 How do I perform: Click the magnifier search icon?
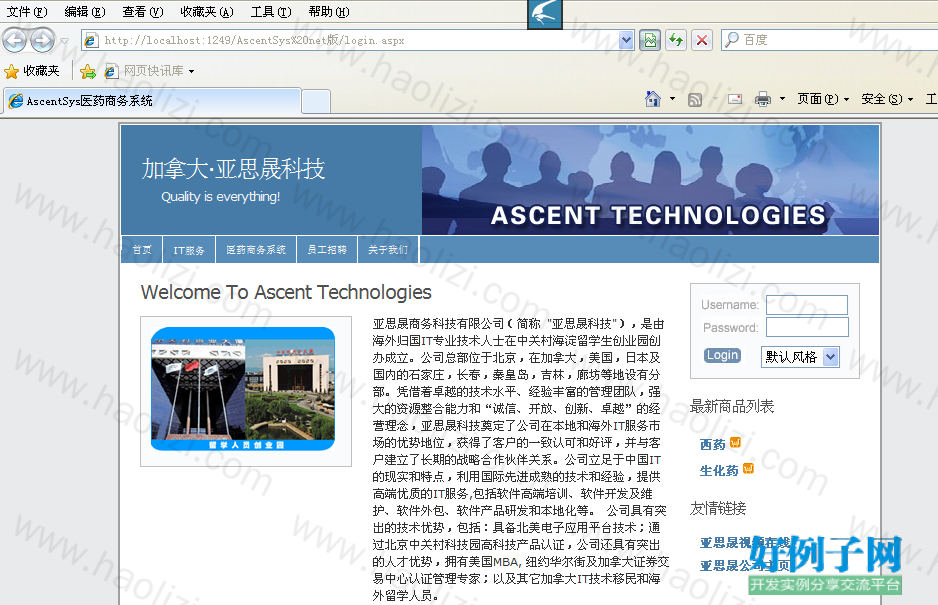732,40
